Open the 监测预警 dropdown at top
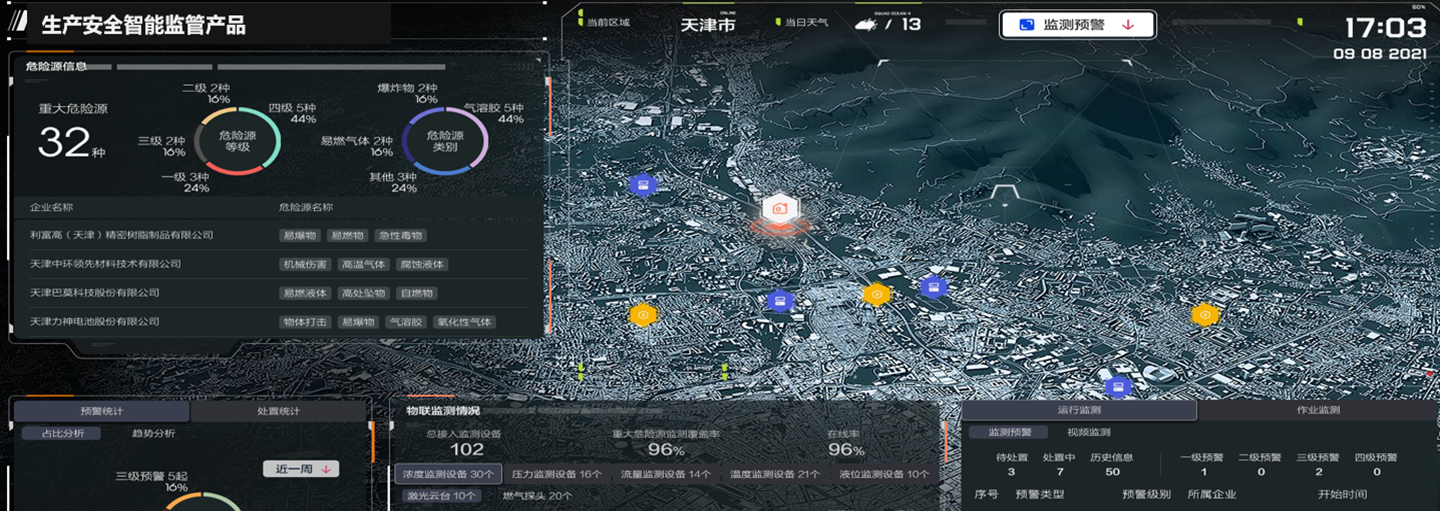Image resolution: width=1440 pixels, height=511 pixels. pyautogui.click(x=1078, y=25)
